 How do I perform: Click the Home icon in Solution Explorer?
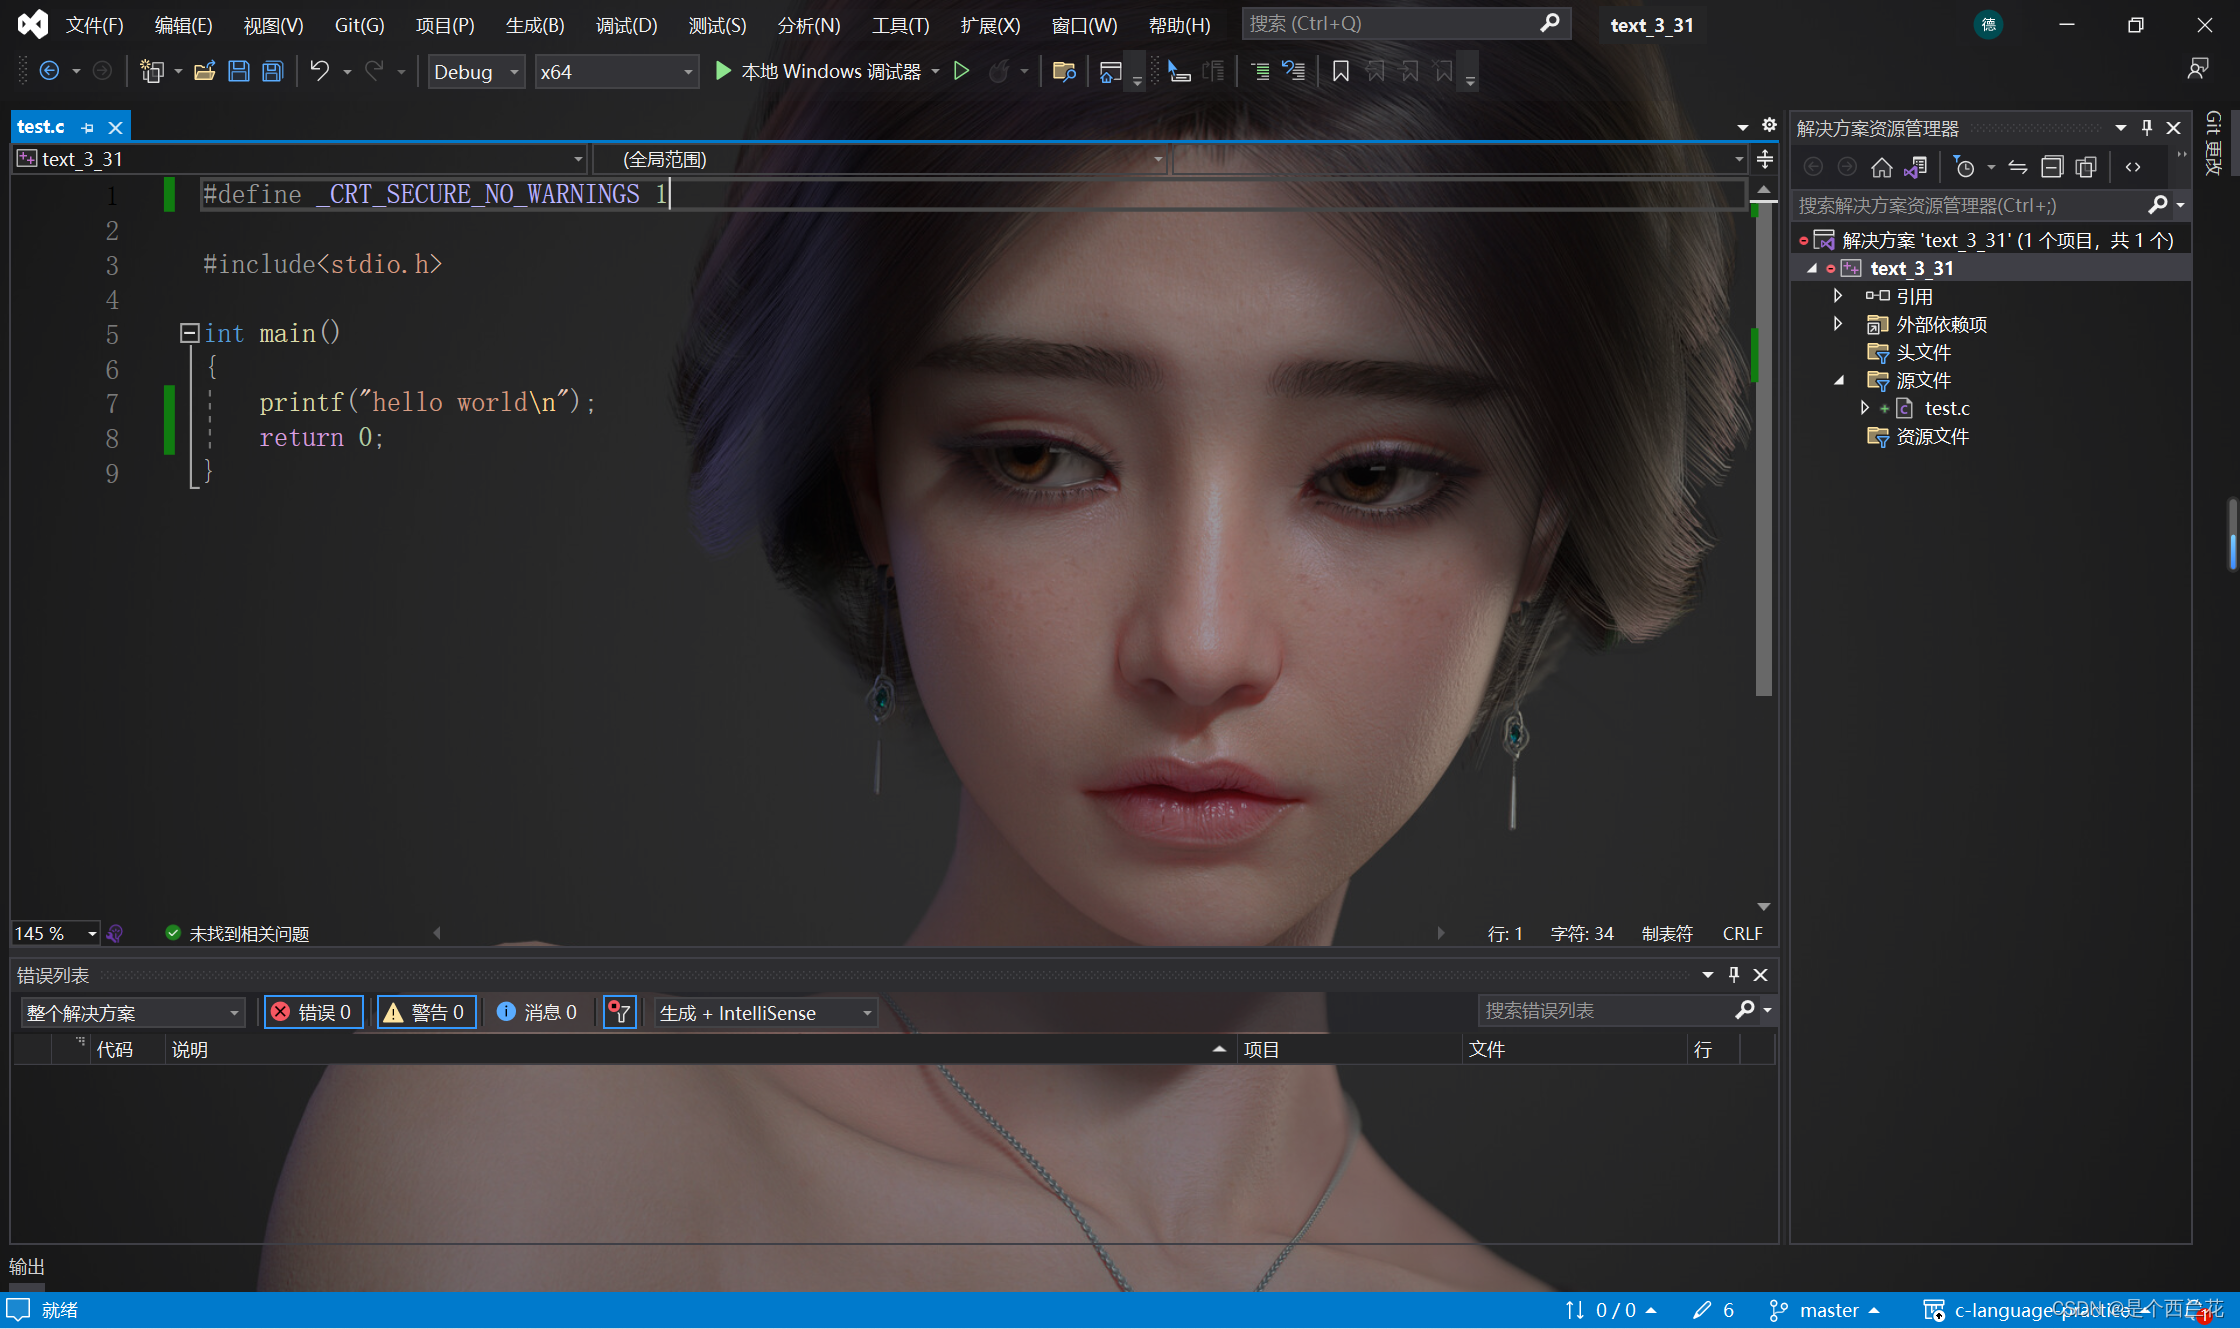coord(1881,167)
